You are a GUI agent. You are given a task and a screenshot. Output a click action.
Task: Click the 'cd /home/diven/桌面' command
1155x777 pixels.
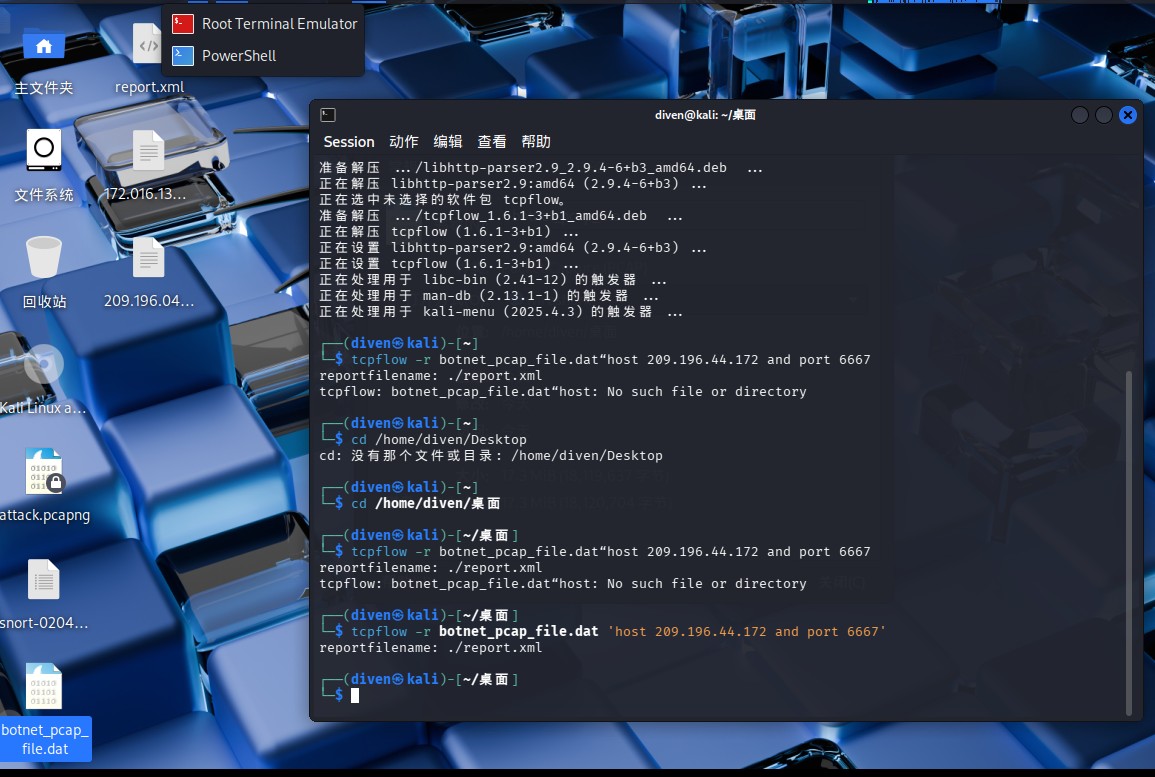[x=426, y=503]
